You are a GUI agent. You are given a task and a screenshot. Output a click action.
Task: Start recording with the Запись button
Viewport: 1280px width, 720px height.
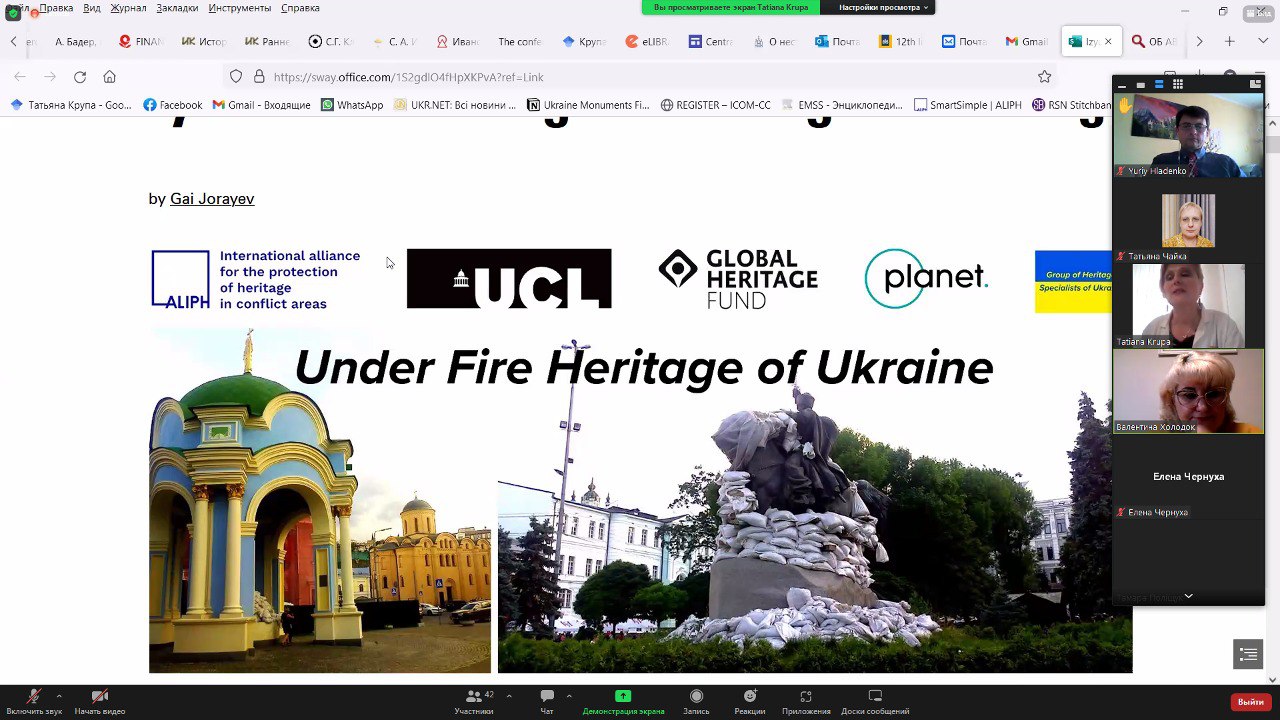[x=696, y=701]
